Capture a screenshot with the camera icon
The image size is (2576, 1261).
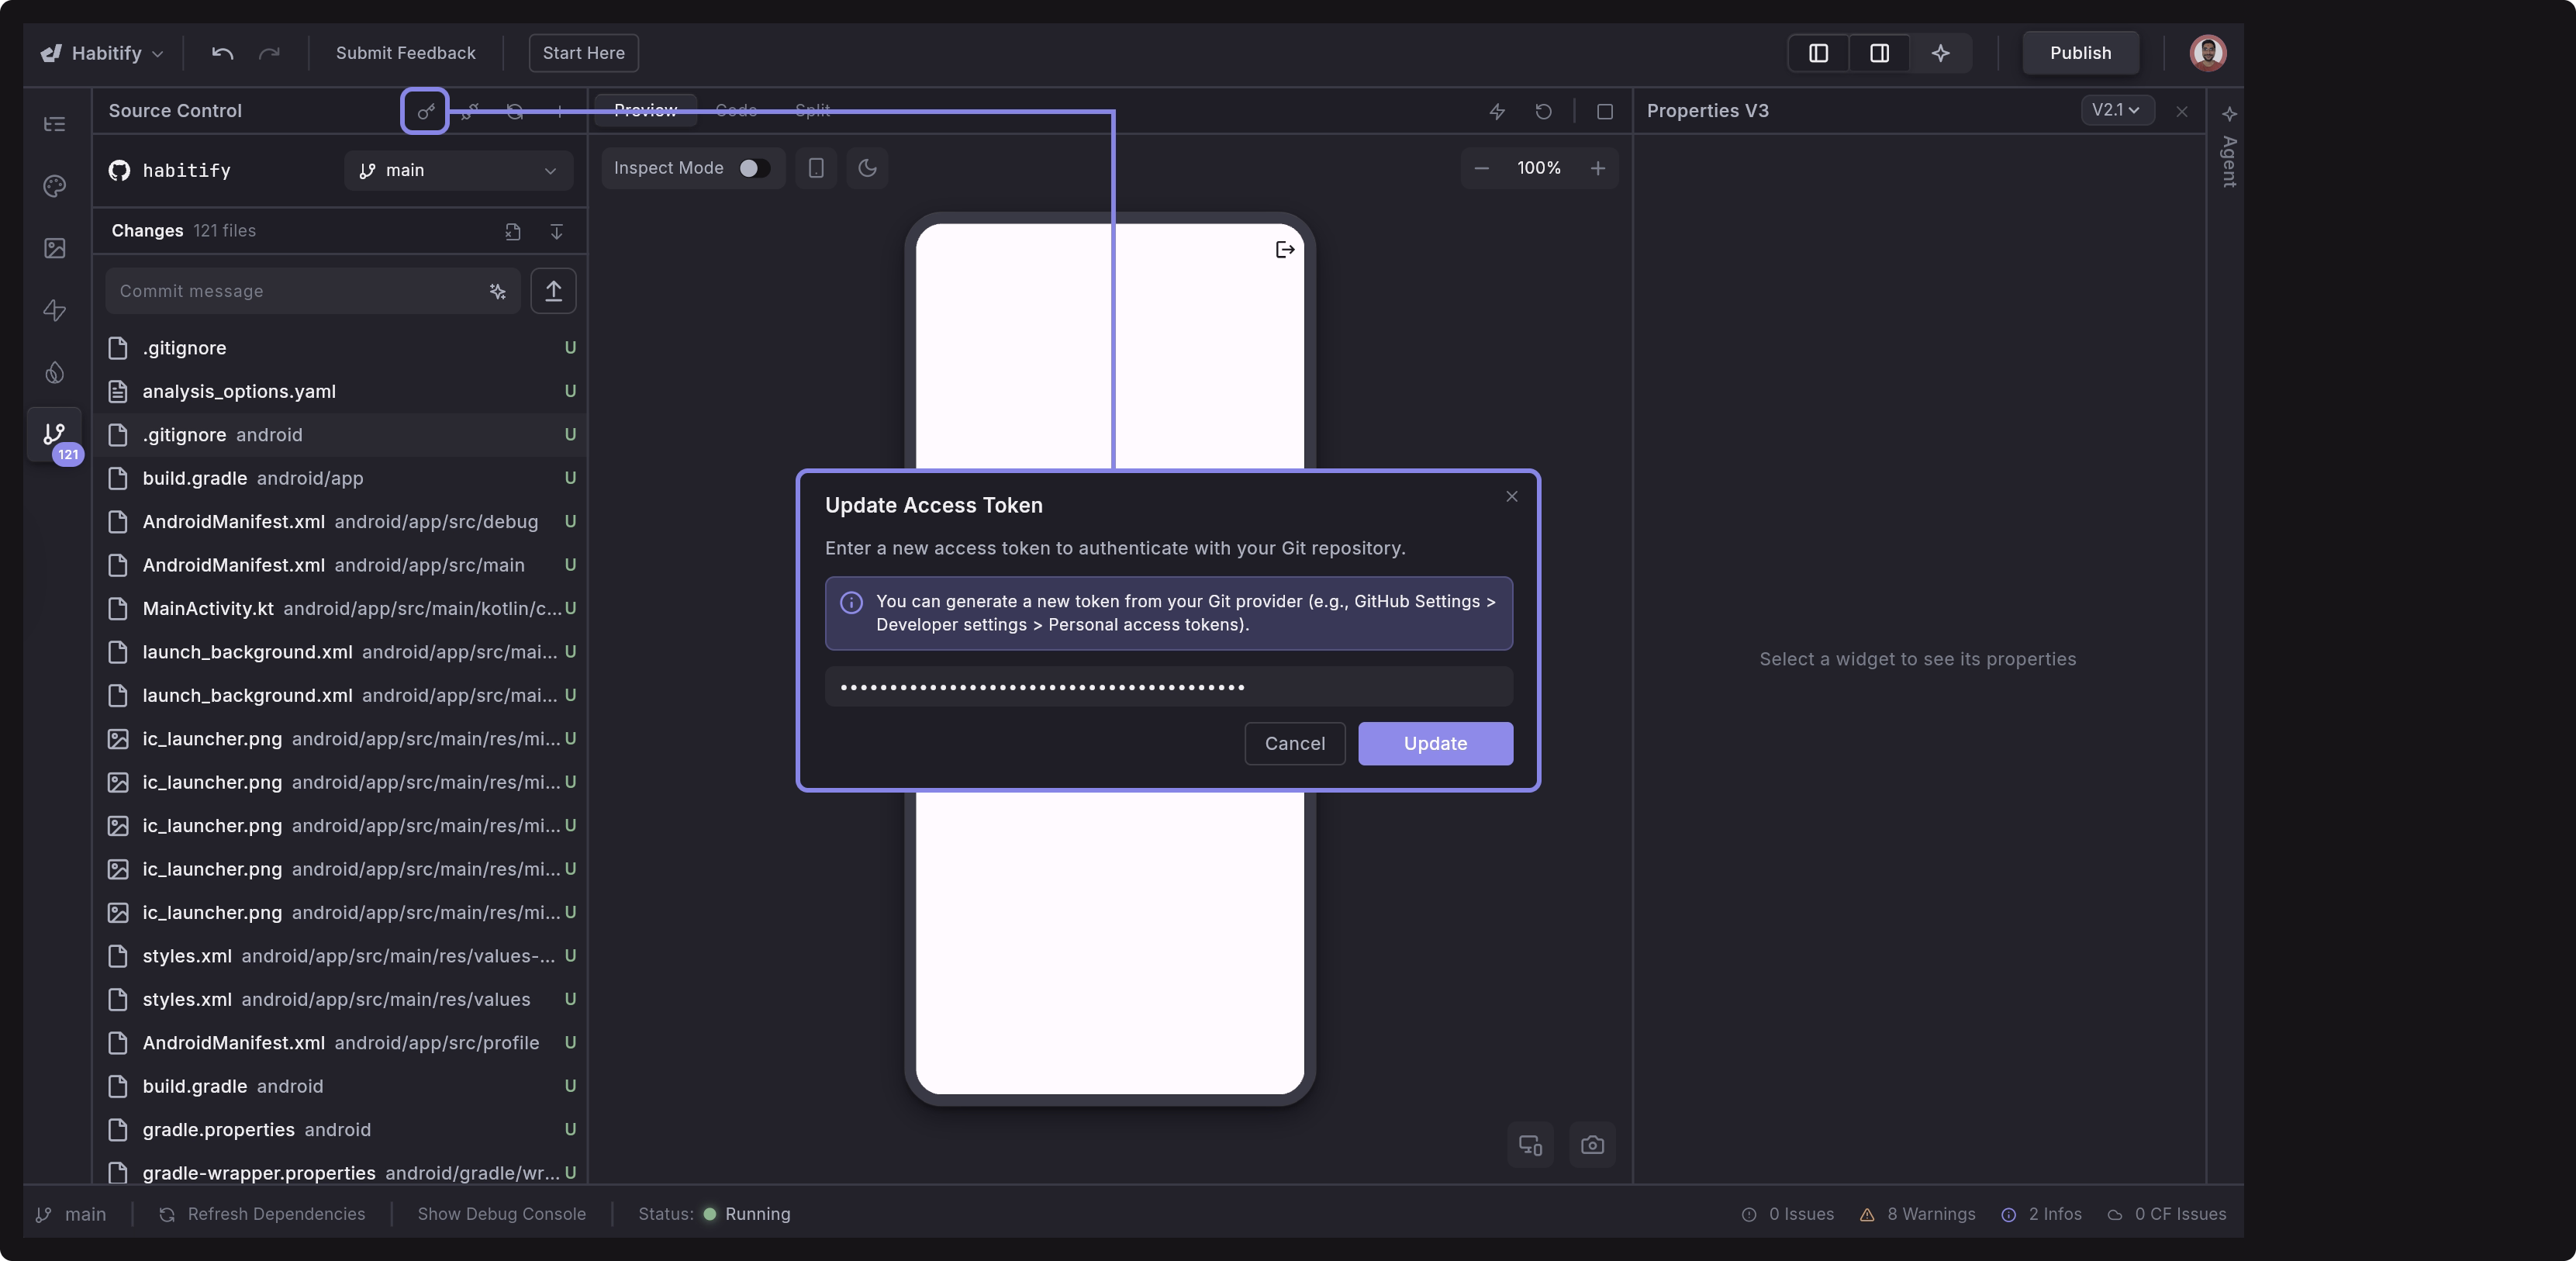[x=1591, y=1145]
